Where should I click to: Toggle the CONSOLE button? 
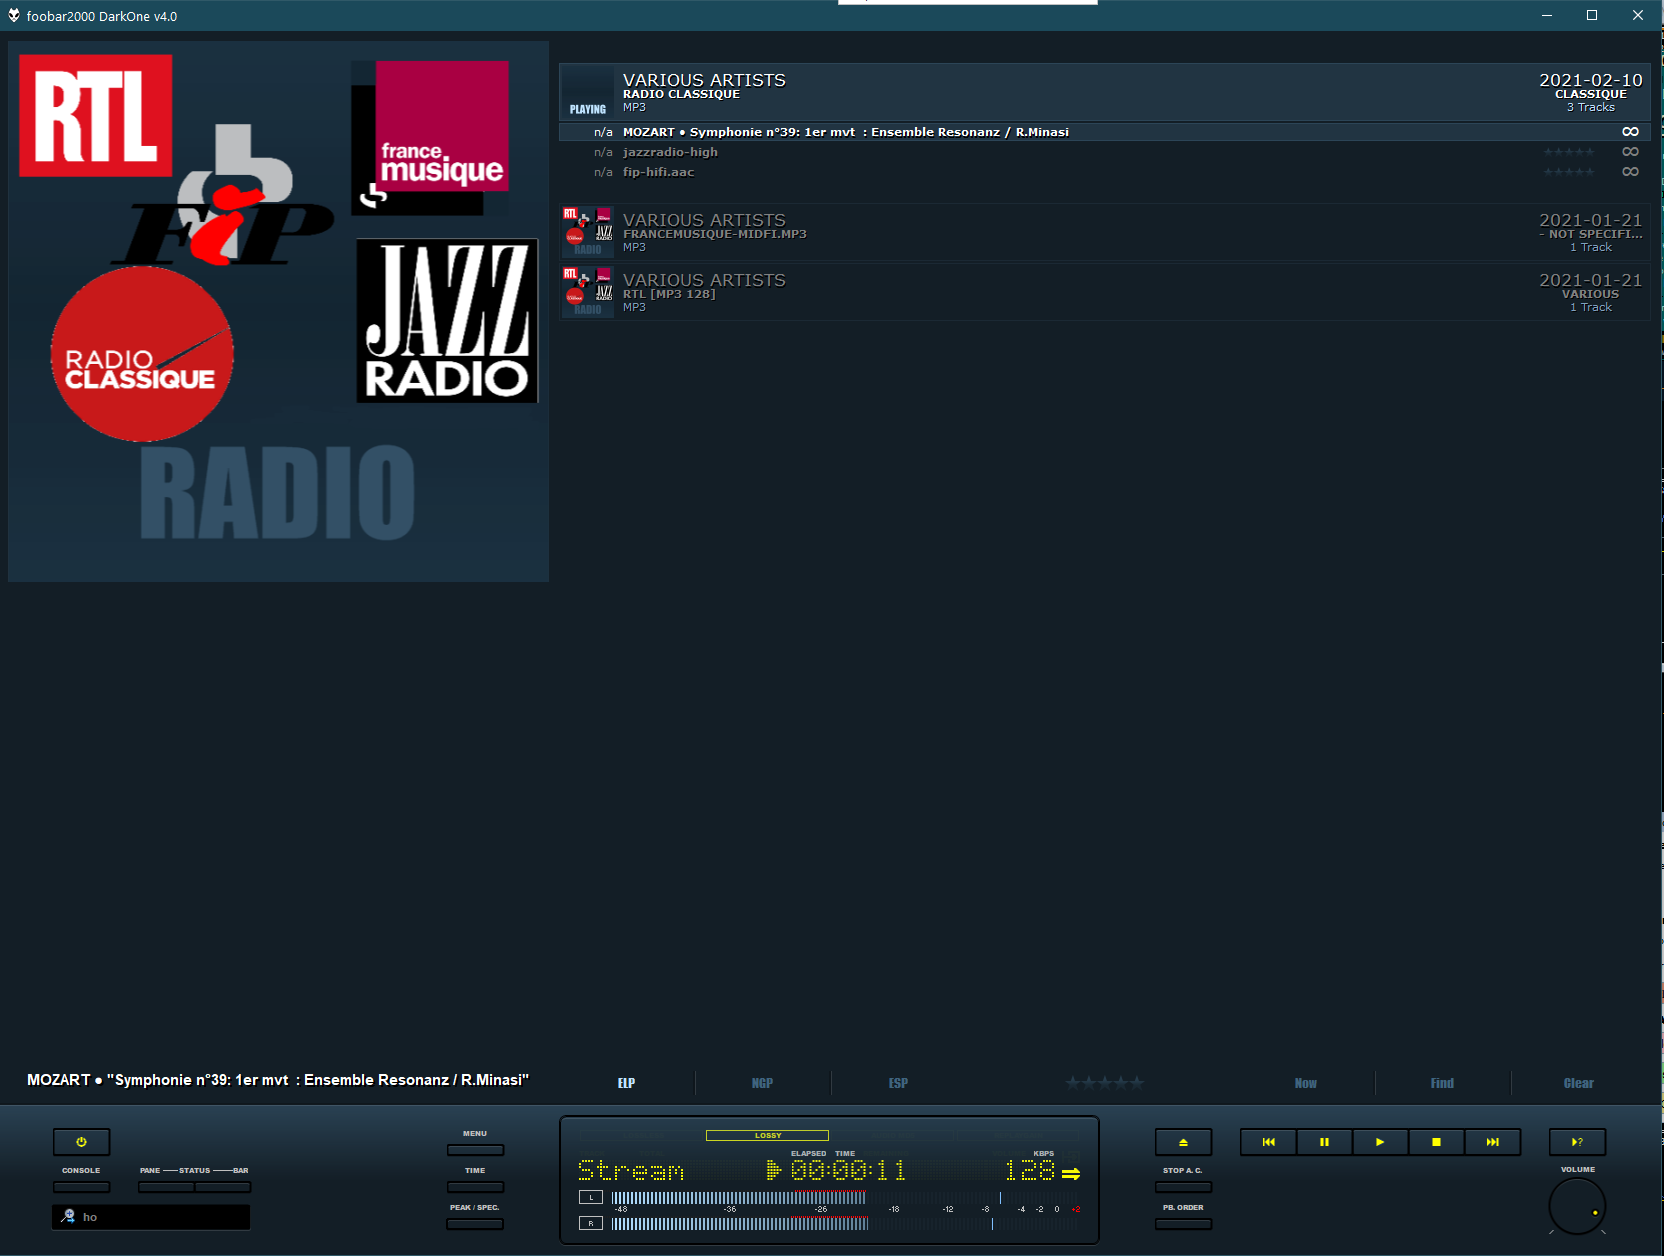click(81, 1187)
